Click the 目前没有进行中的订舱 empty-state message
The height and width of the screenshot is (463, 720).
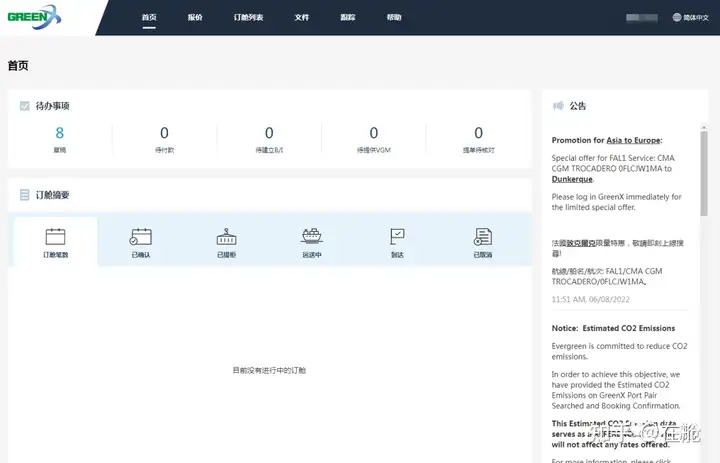[x=269, y=370]
